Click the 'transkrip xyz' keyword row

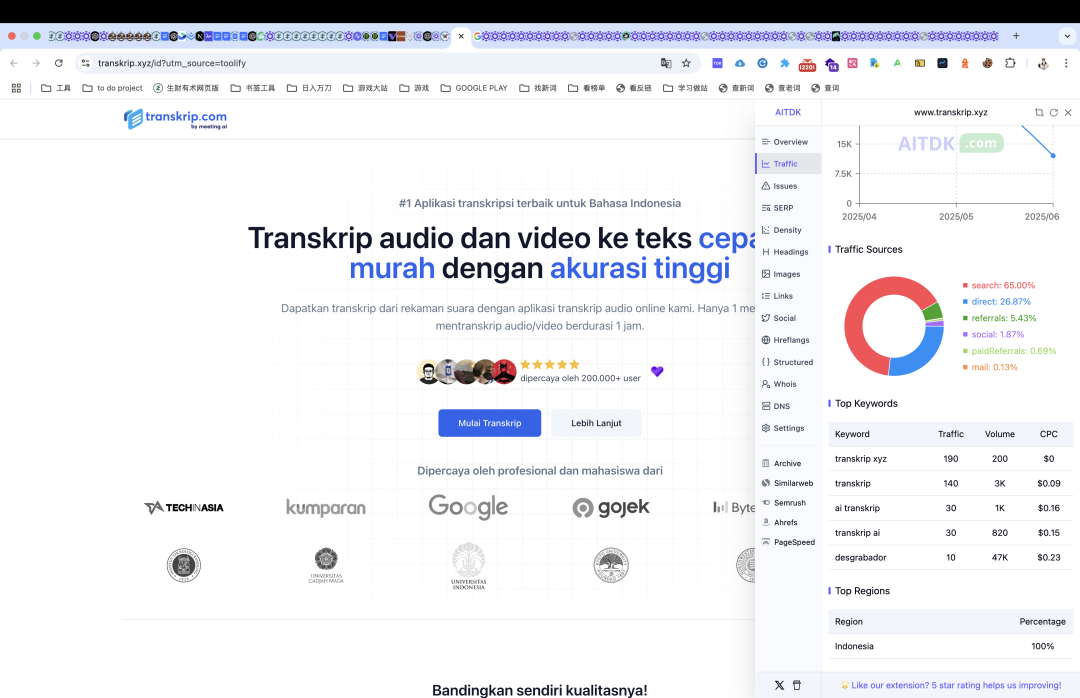point(951,459)
